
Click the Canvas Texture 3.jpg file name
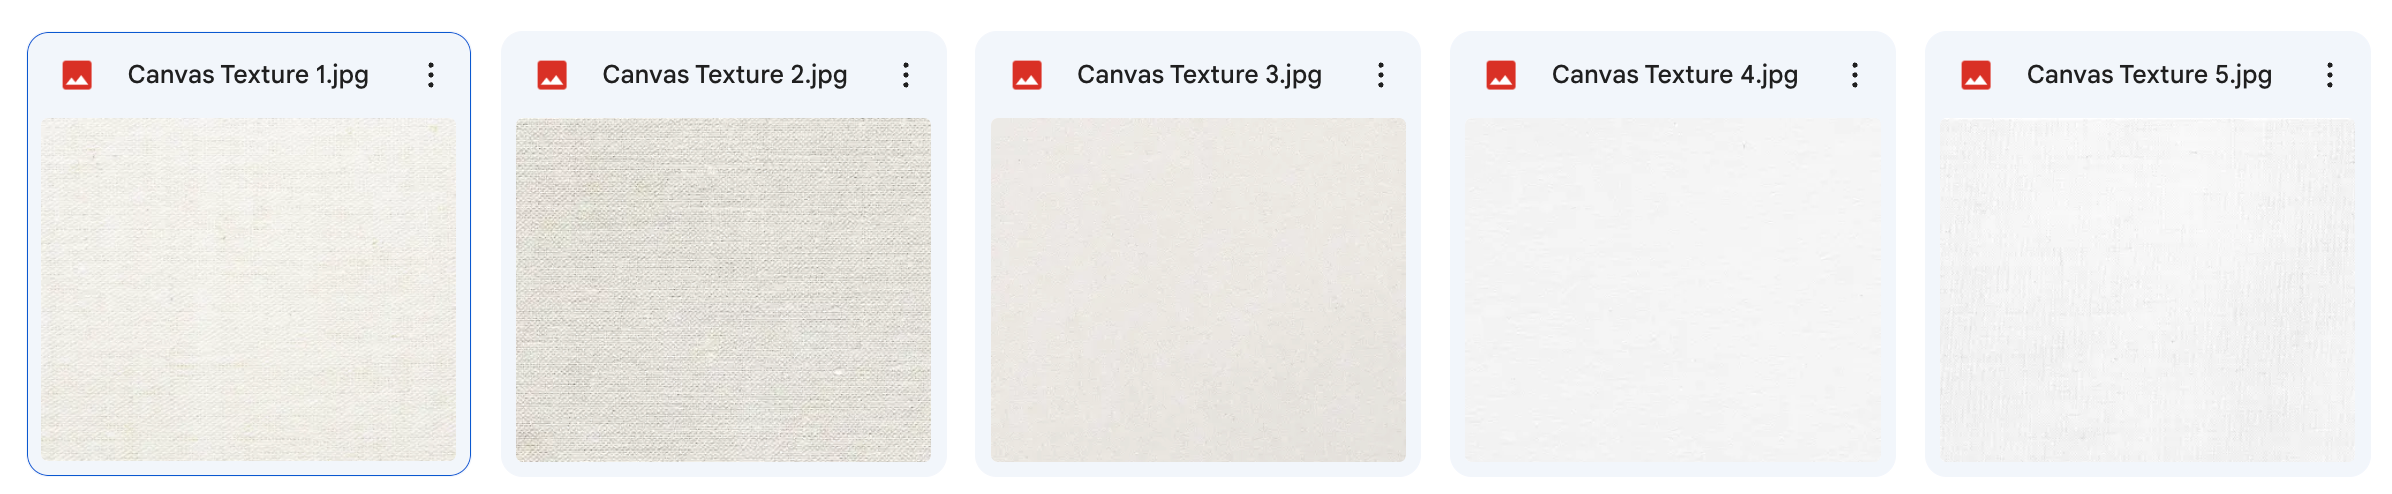coord(1199,75)
